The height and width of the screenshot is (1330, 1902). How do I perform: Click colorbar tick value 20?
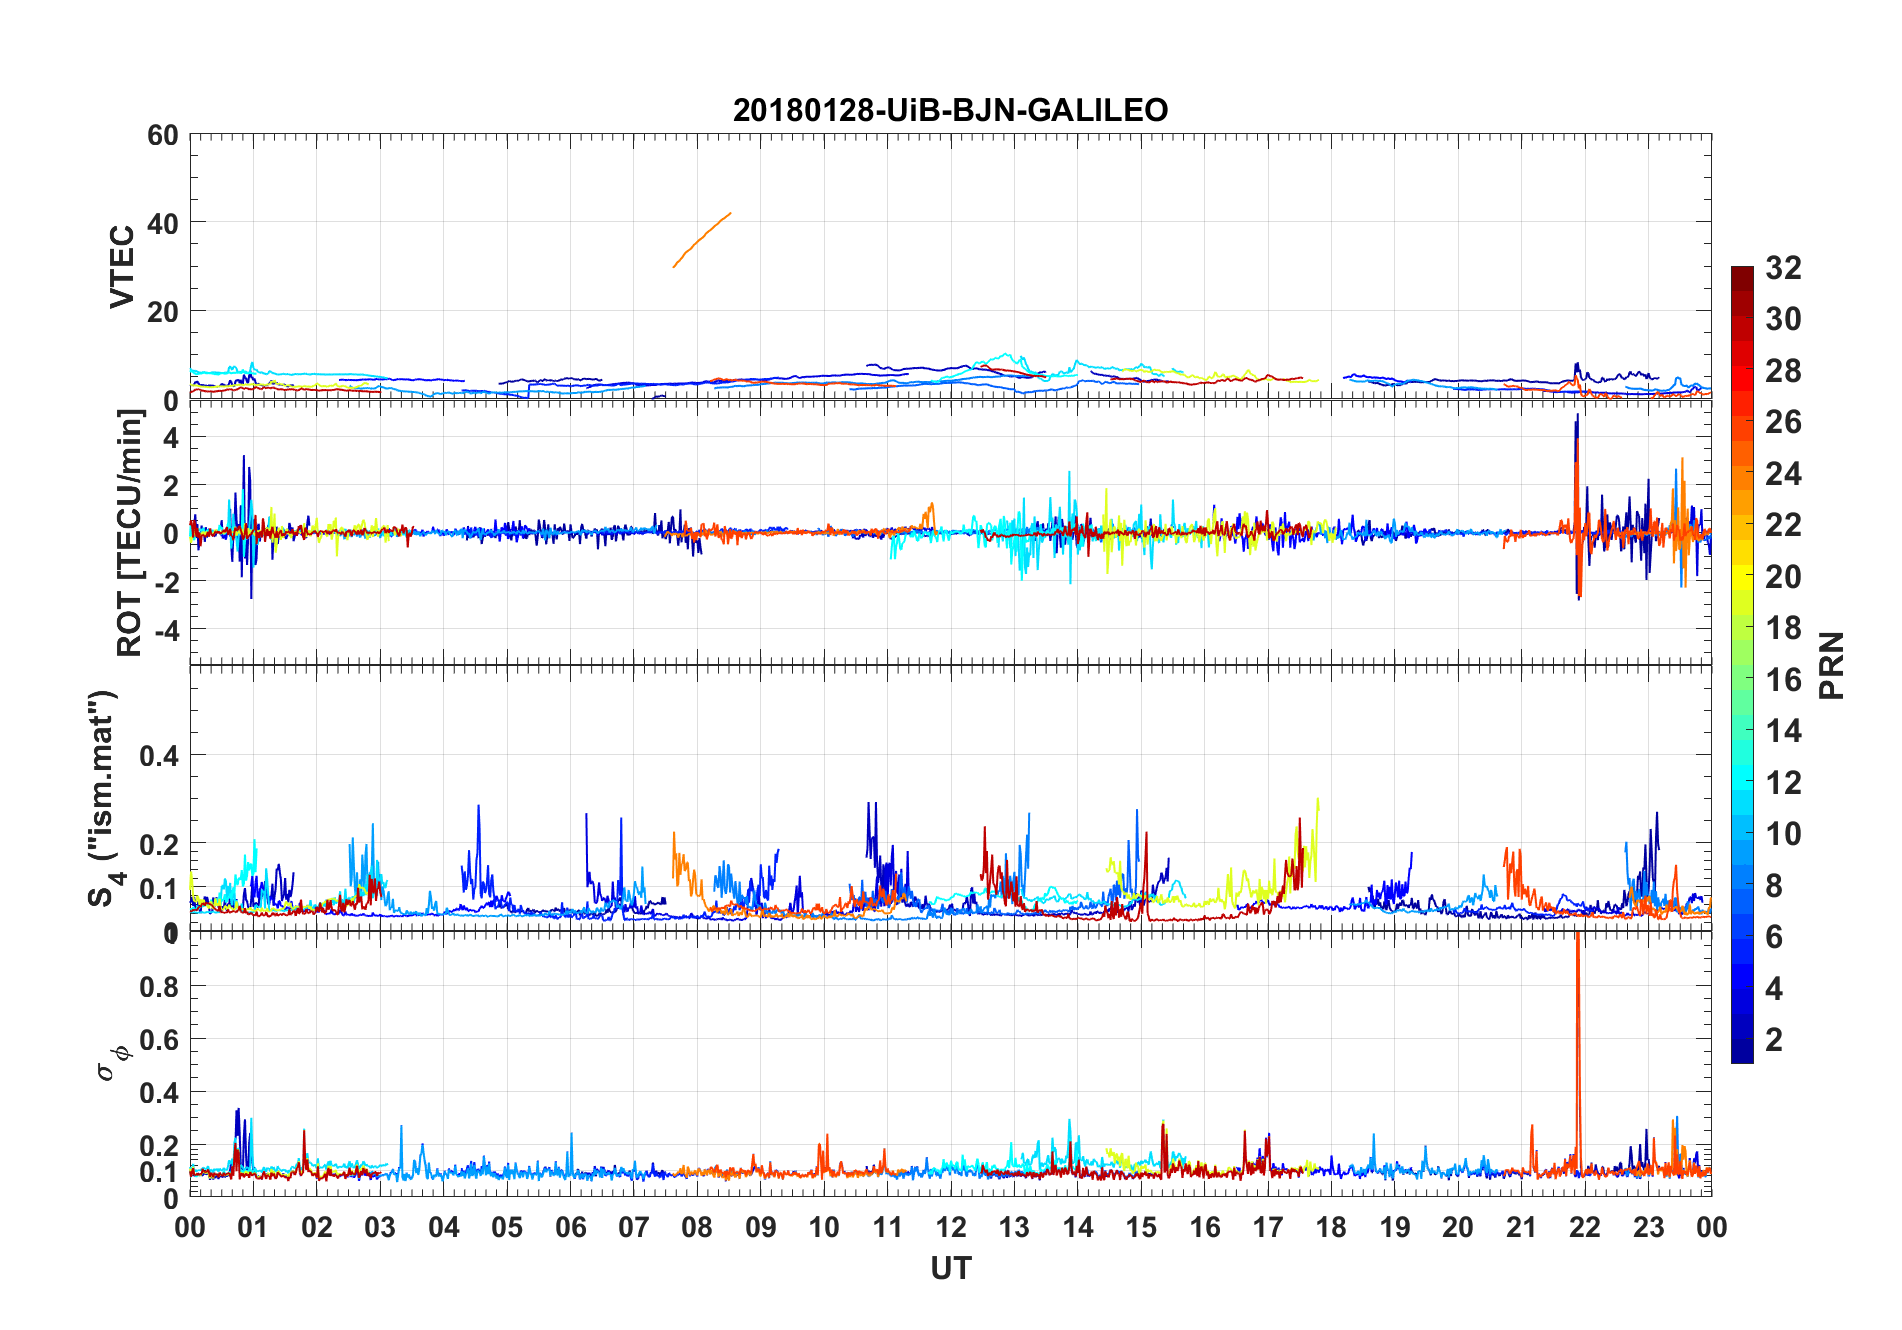(x=1783, y=577)
